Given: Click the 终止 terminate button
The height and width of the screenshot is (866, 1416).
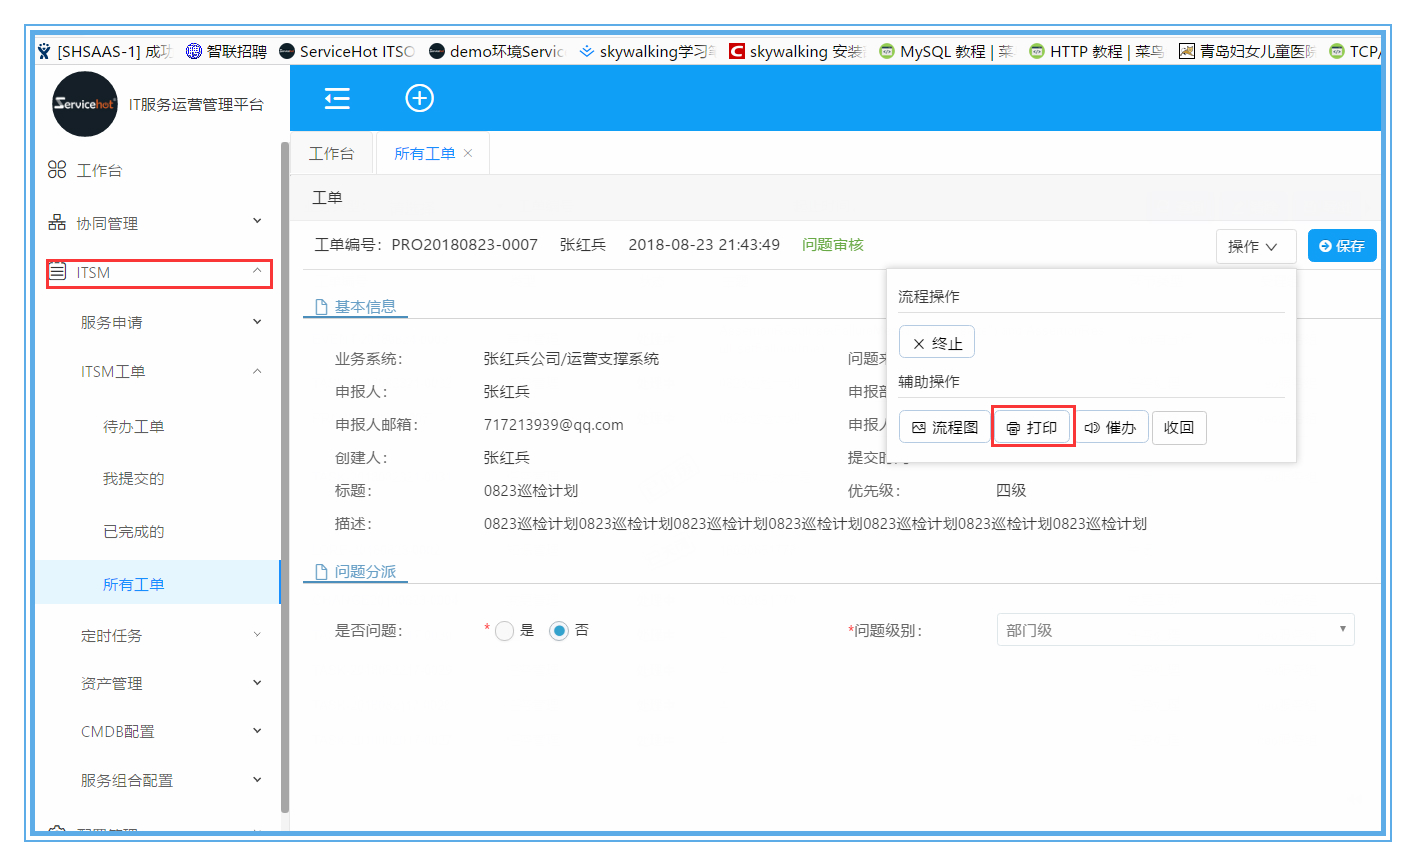Looking at the screenshot, I should click(x=936, y=343).
